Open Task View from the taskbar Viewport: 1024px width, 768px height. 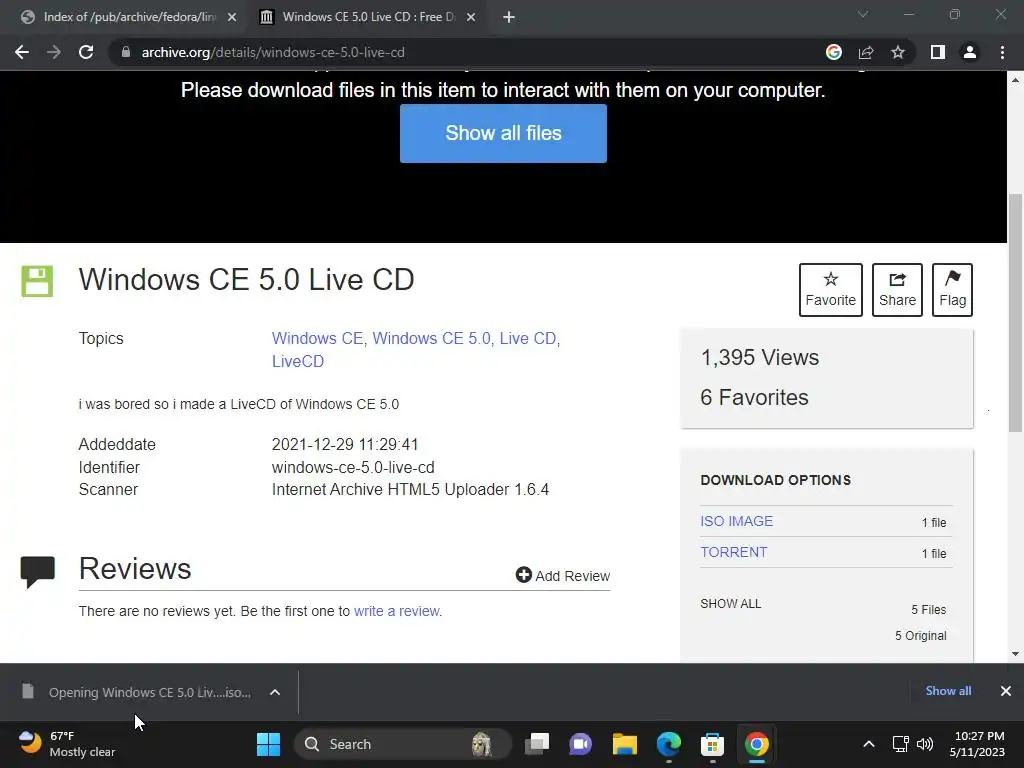[x=537, y=744]
